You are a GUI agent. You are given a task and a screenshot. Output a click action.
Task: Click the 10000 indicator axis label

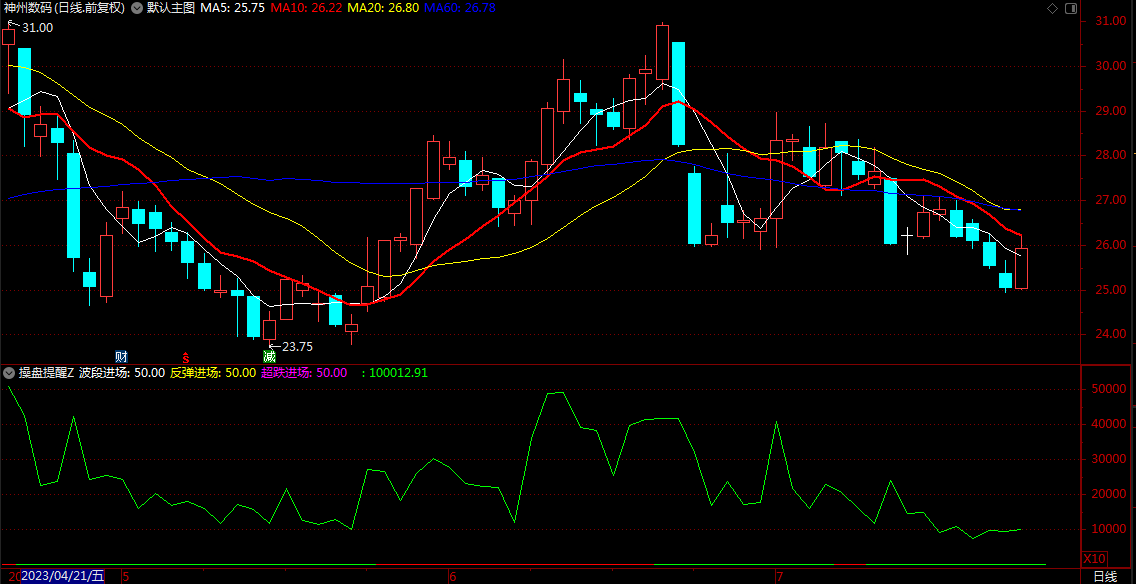point(1106,530)
